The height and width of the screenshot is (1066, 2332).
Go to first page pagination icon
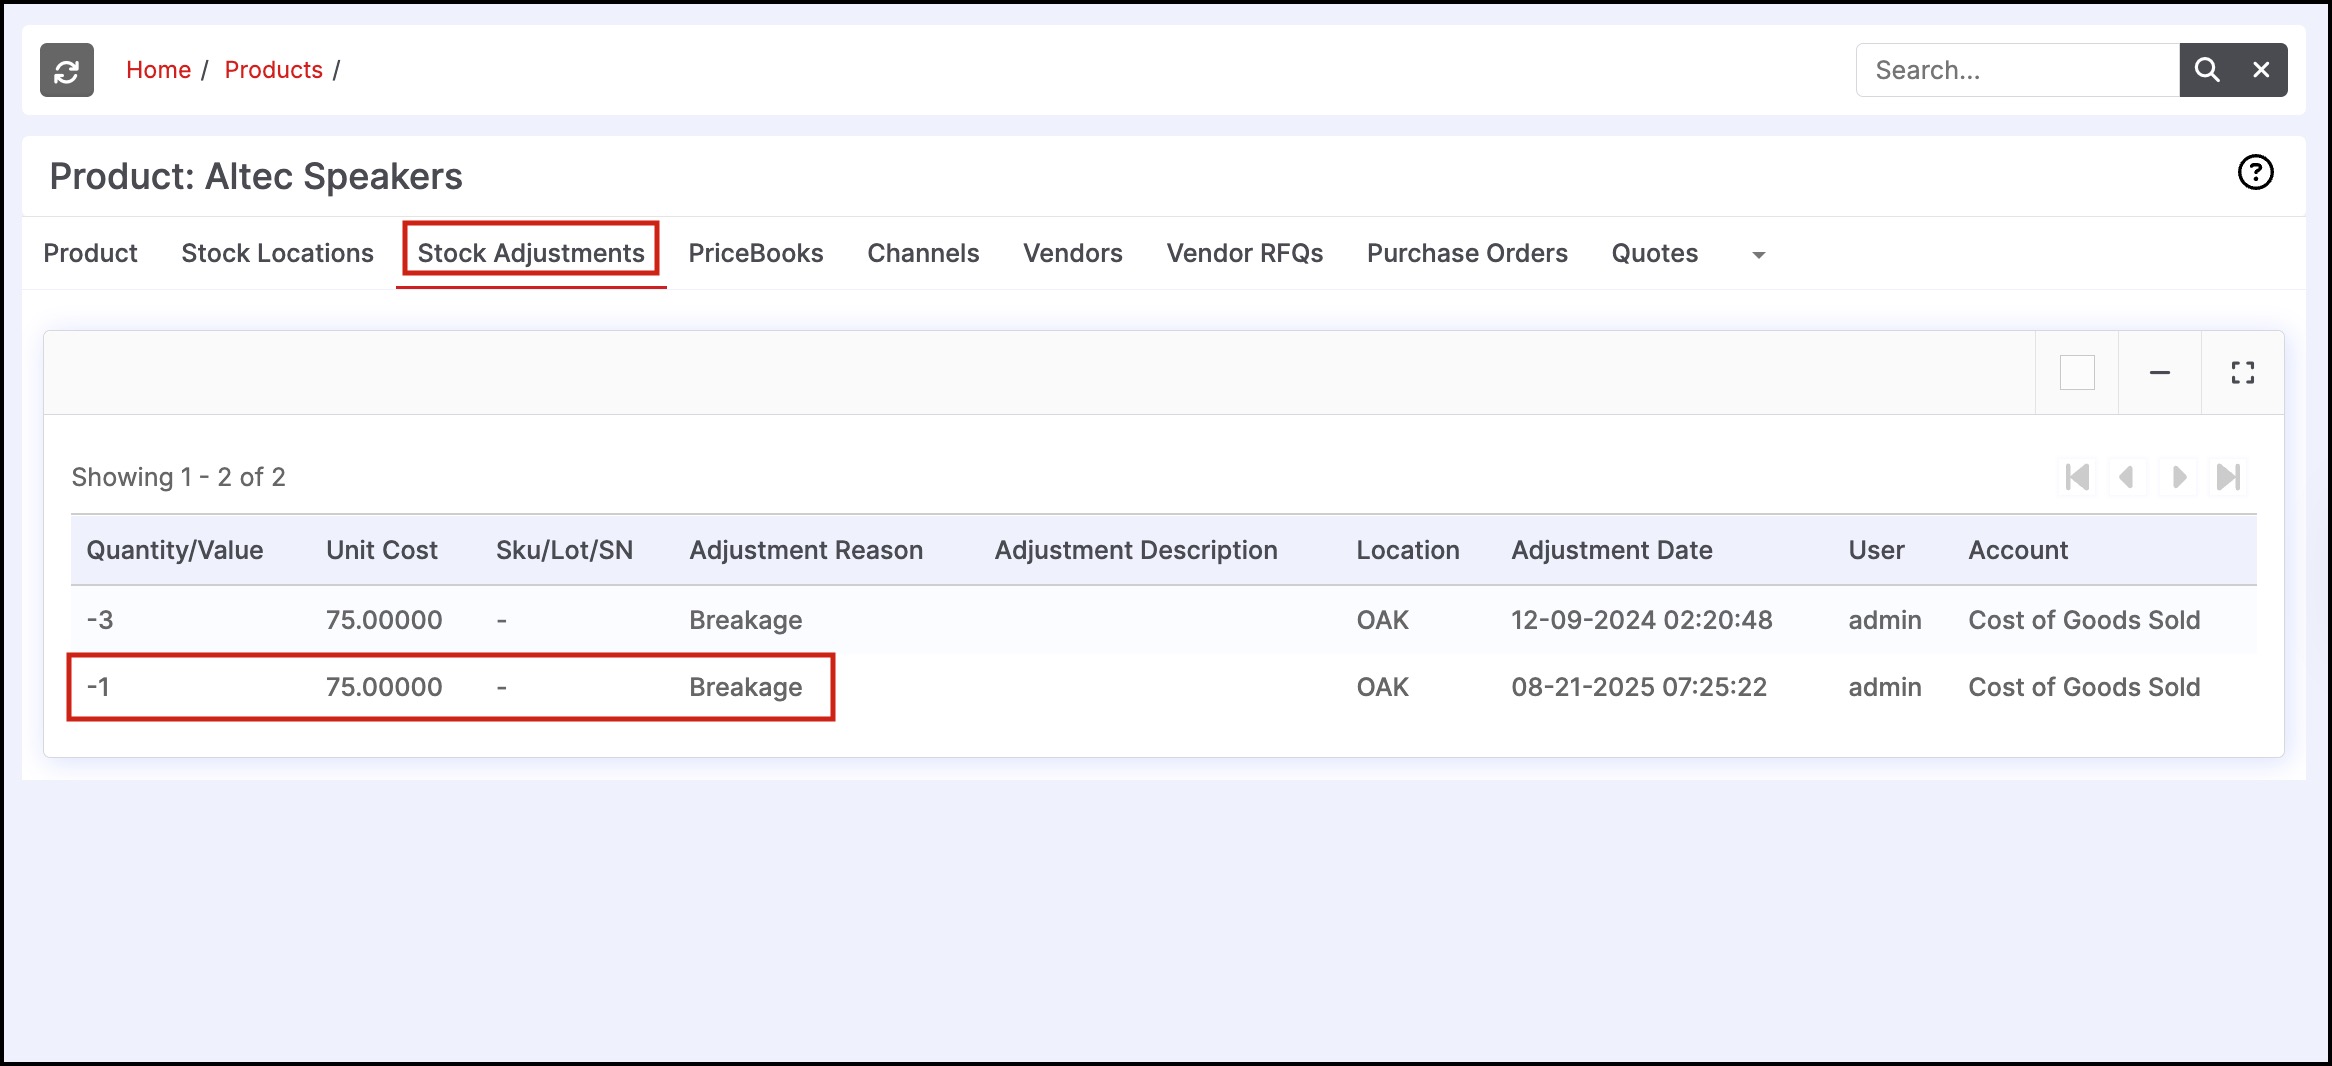click(x=2077, y=477)
